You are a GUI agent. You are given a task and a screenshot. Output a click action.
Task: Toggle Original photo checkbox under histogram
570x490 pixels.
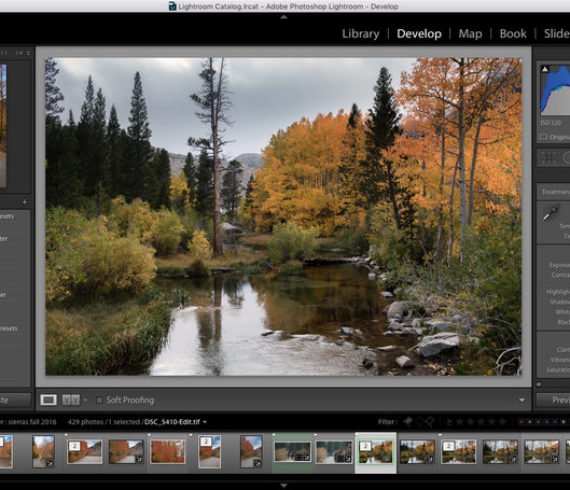coord(543,137)
